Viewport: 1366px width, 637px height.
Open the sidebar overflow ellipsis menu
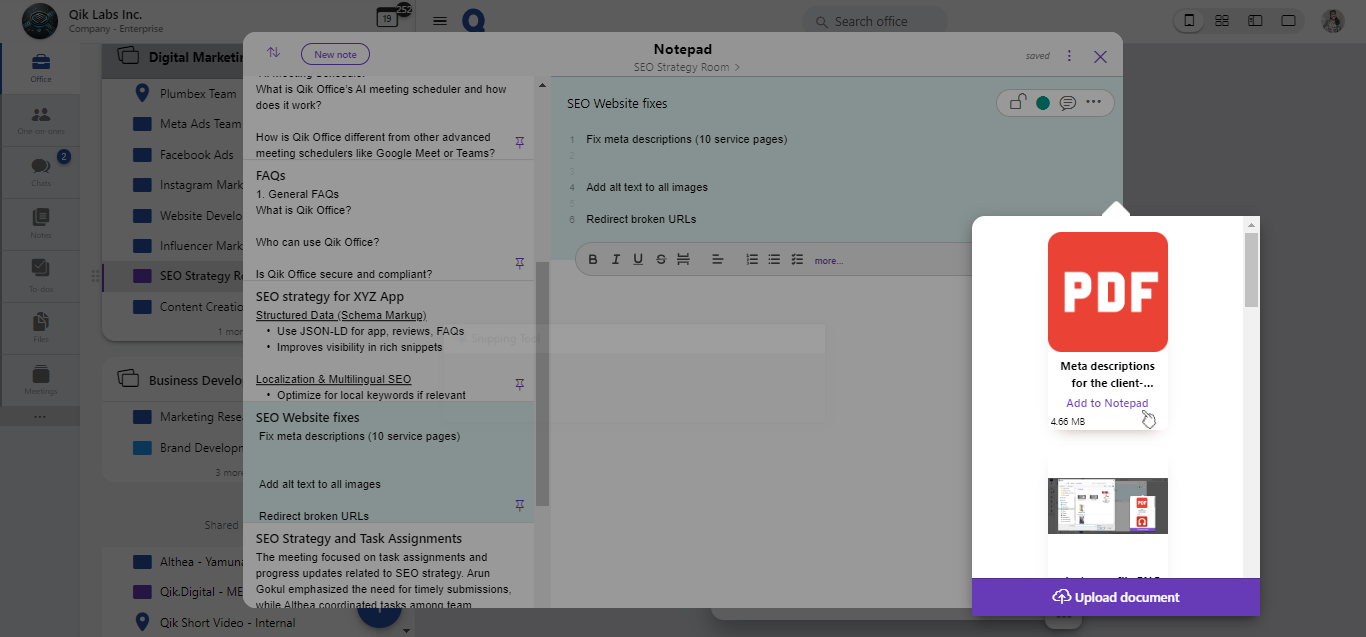(40, 415)
